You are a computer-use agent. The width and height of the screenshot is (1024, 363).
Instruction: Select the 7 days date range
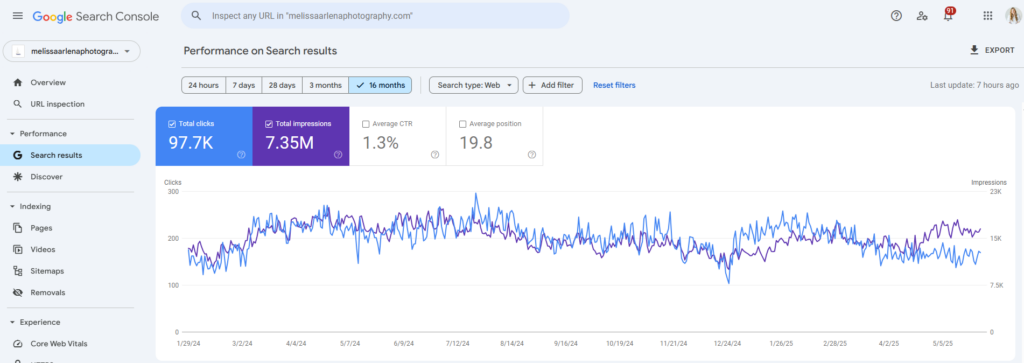[244, 86]
